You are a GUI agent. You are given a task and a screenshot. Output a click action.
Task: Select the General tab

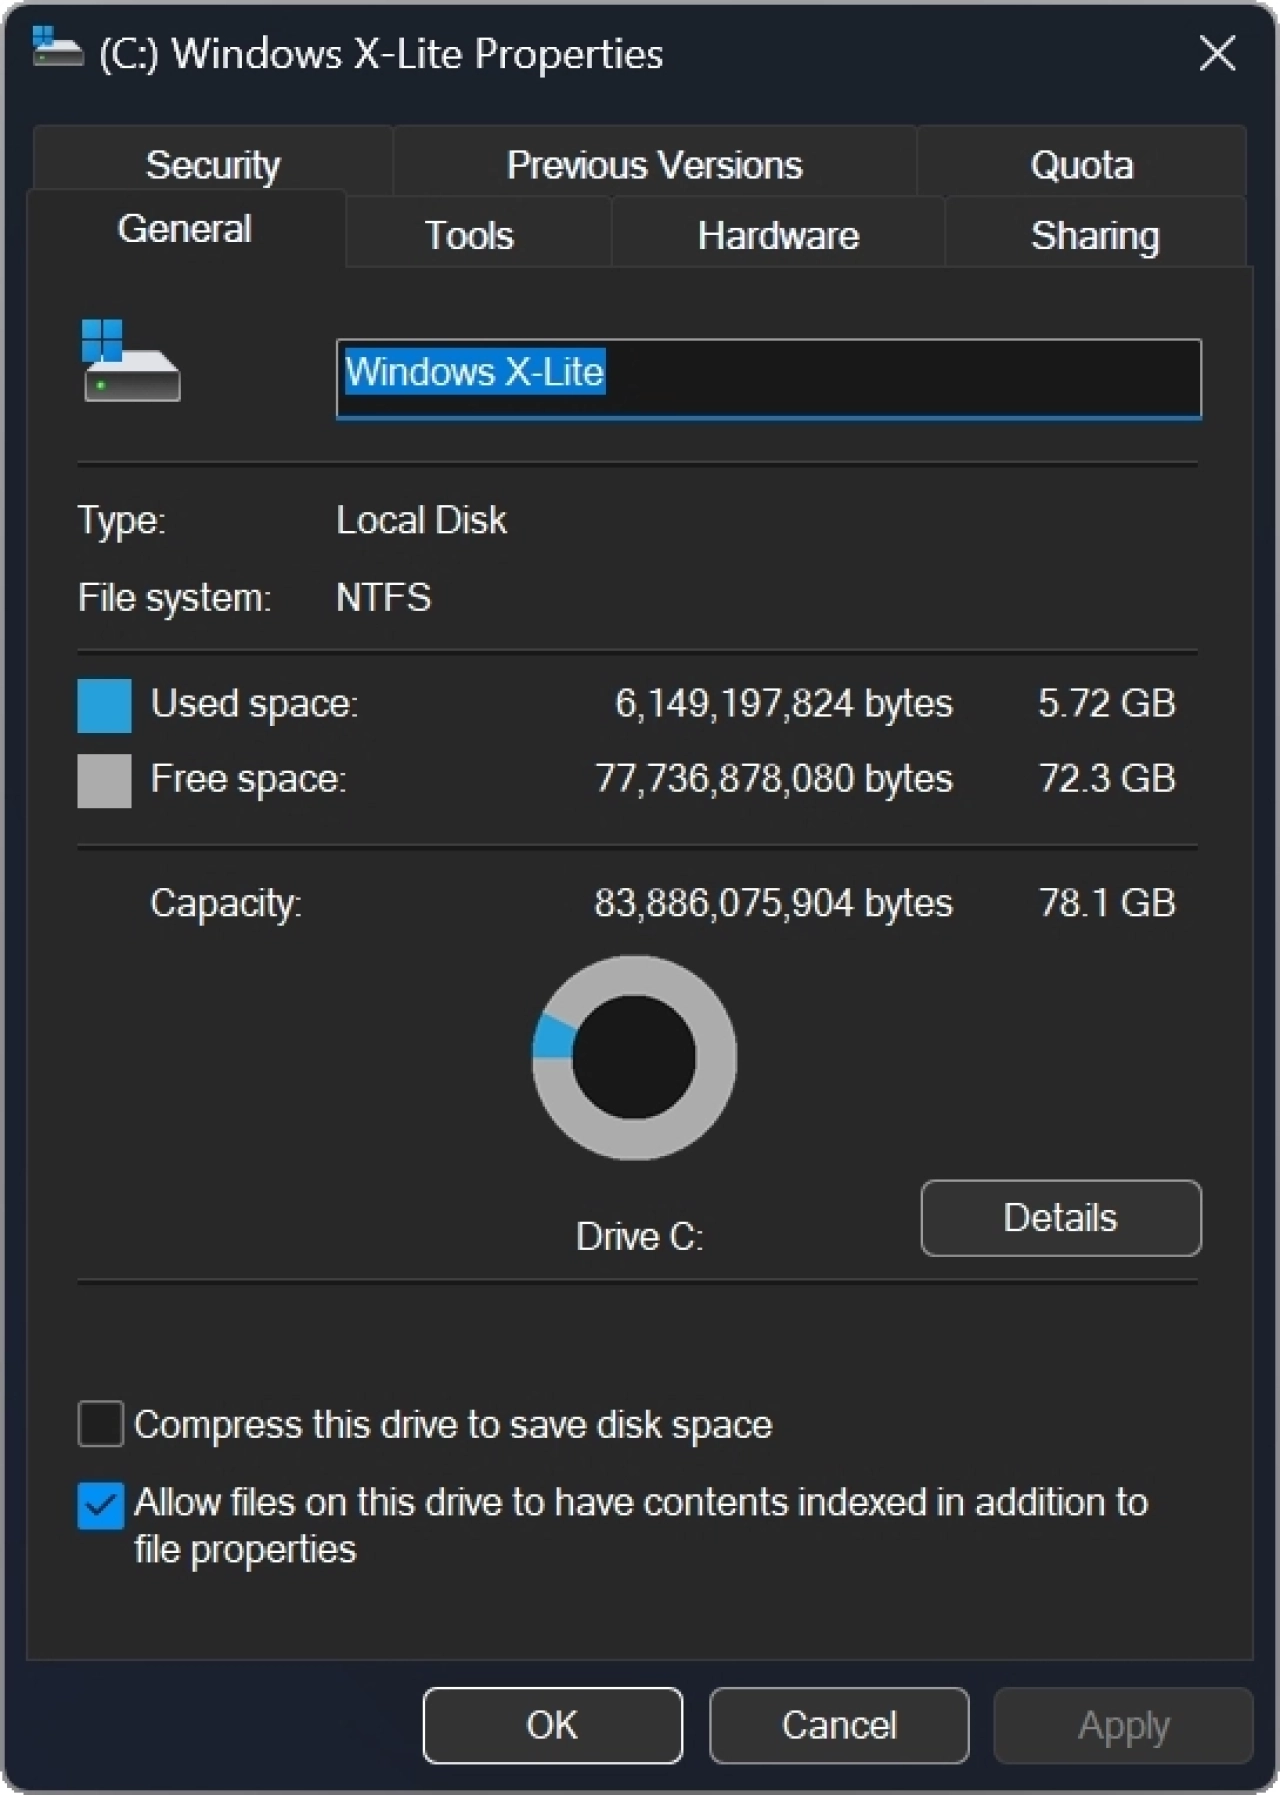(185, 229)
